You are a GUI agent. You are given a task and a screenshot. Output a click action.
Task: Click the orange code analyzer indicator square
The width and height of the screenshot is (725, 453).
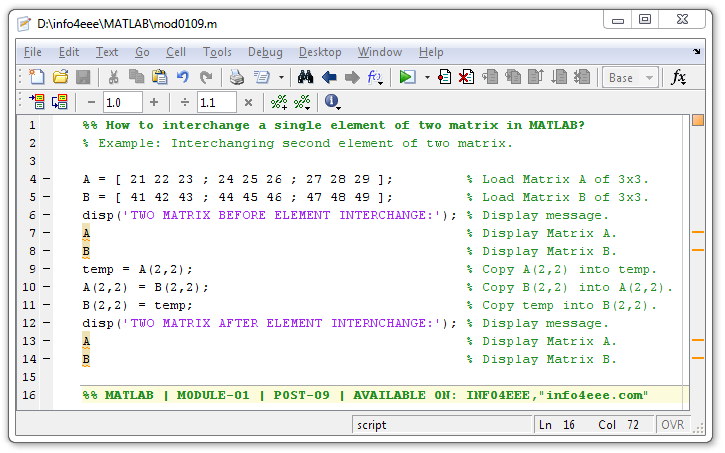click(x=698, y=120)
